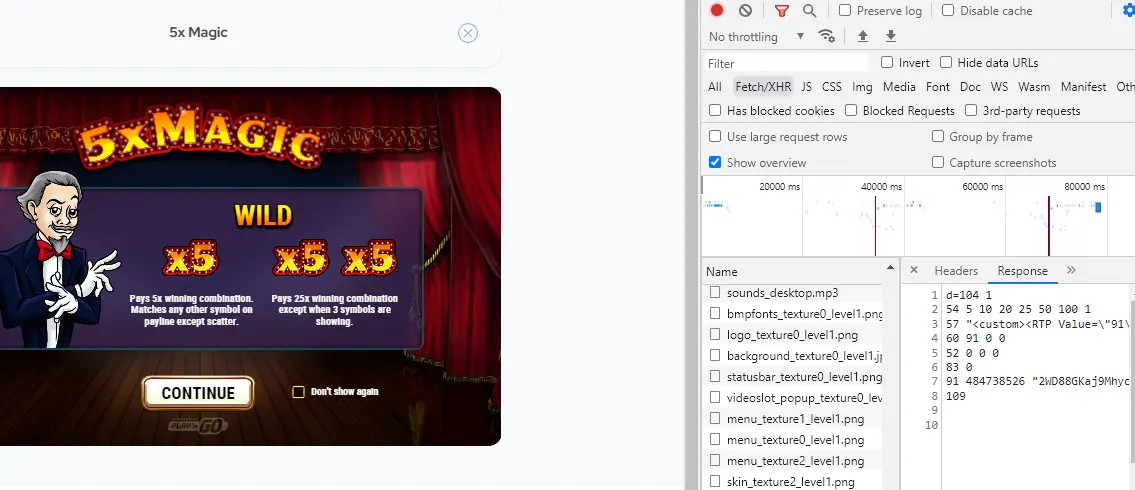This screenshot has height=490, width=1135.
Task: Import HAR file upload arrow
Action: click(863, 36)
